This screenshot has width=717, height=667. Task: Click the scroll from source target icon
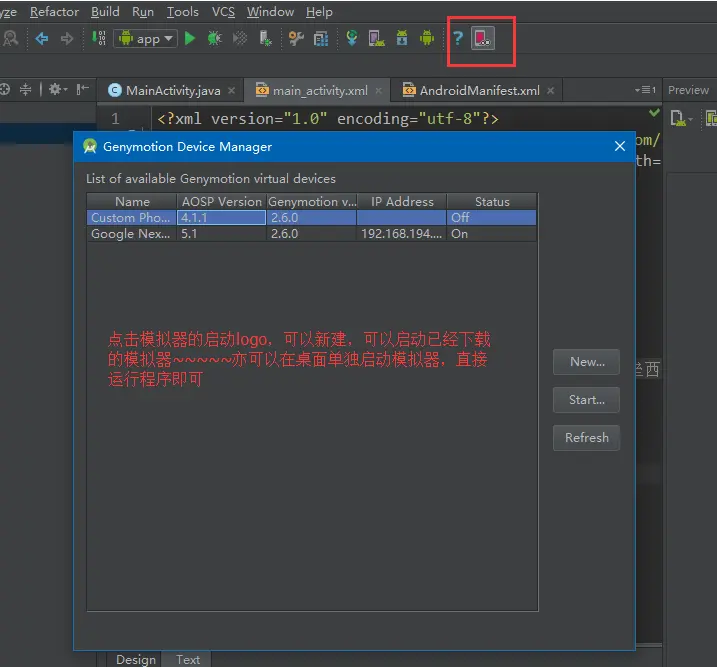[x=5, y=89]
